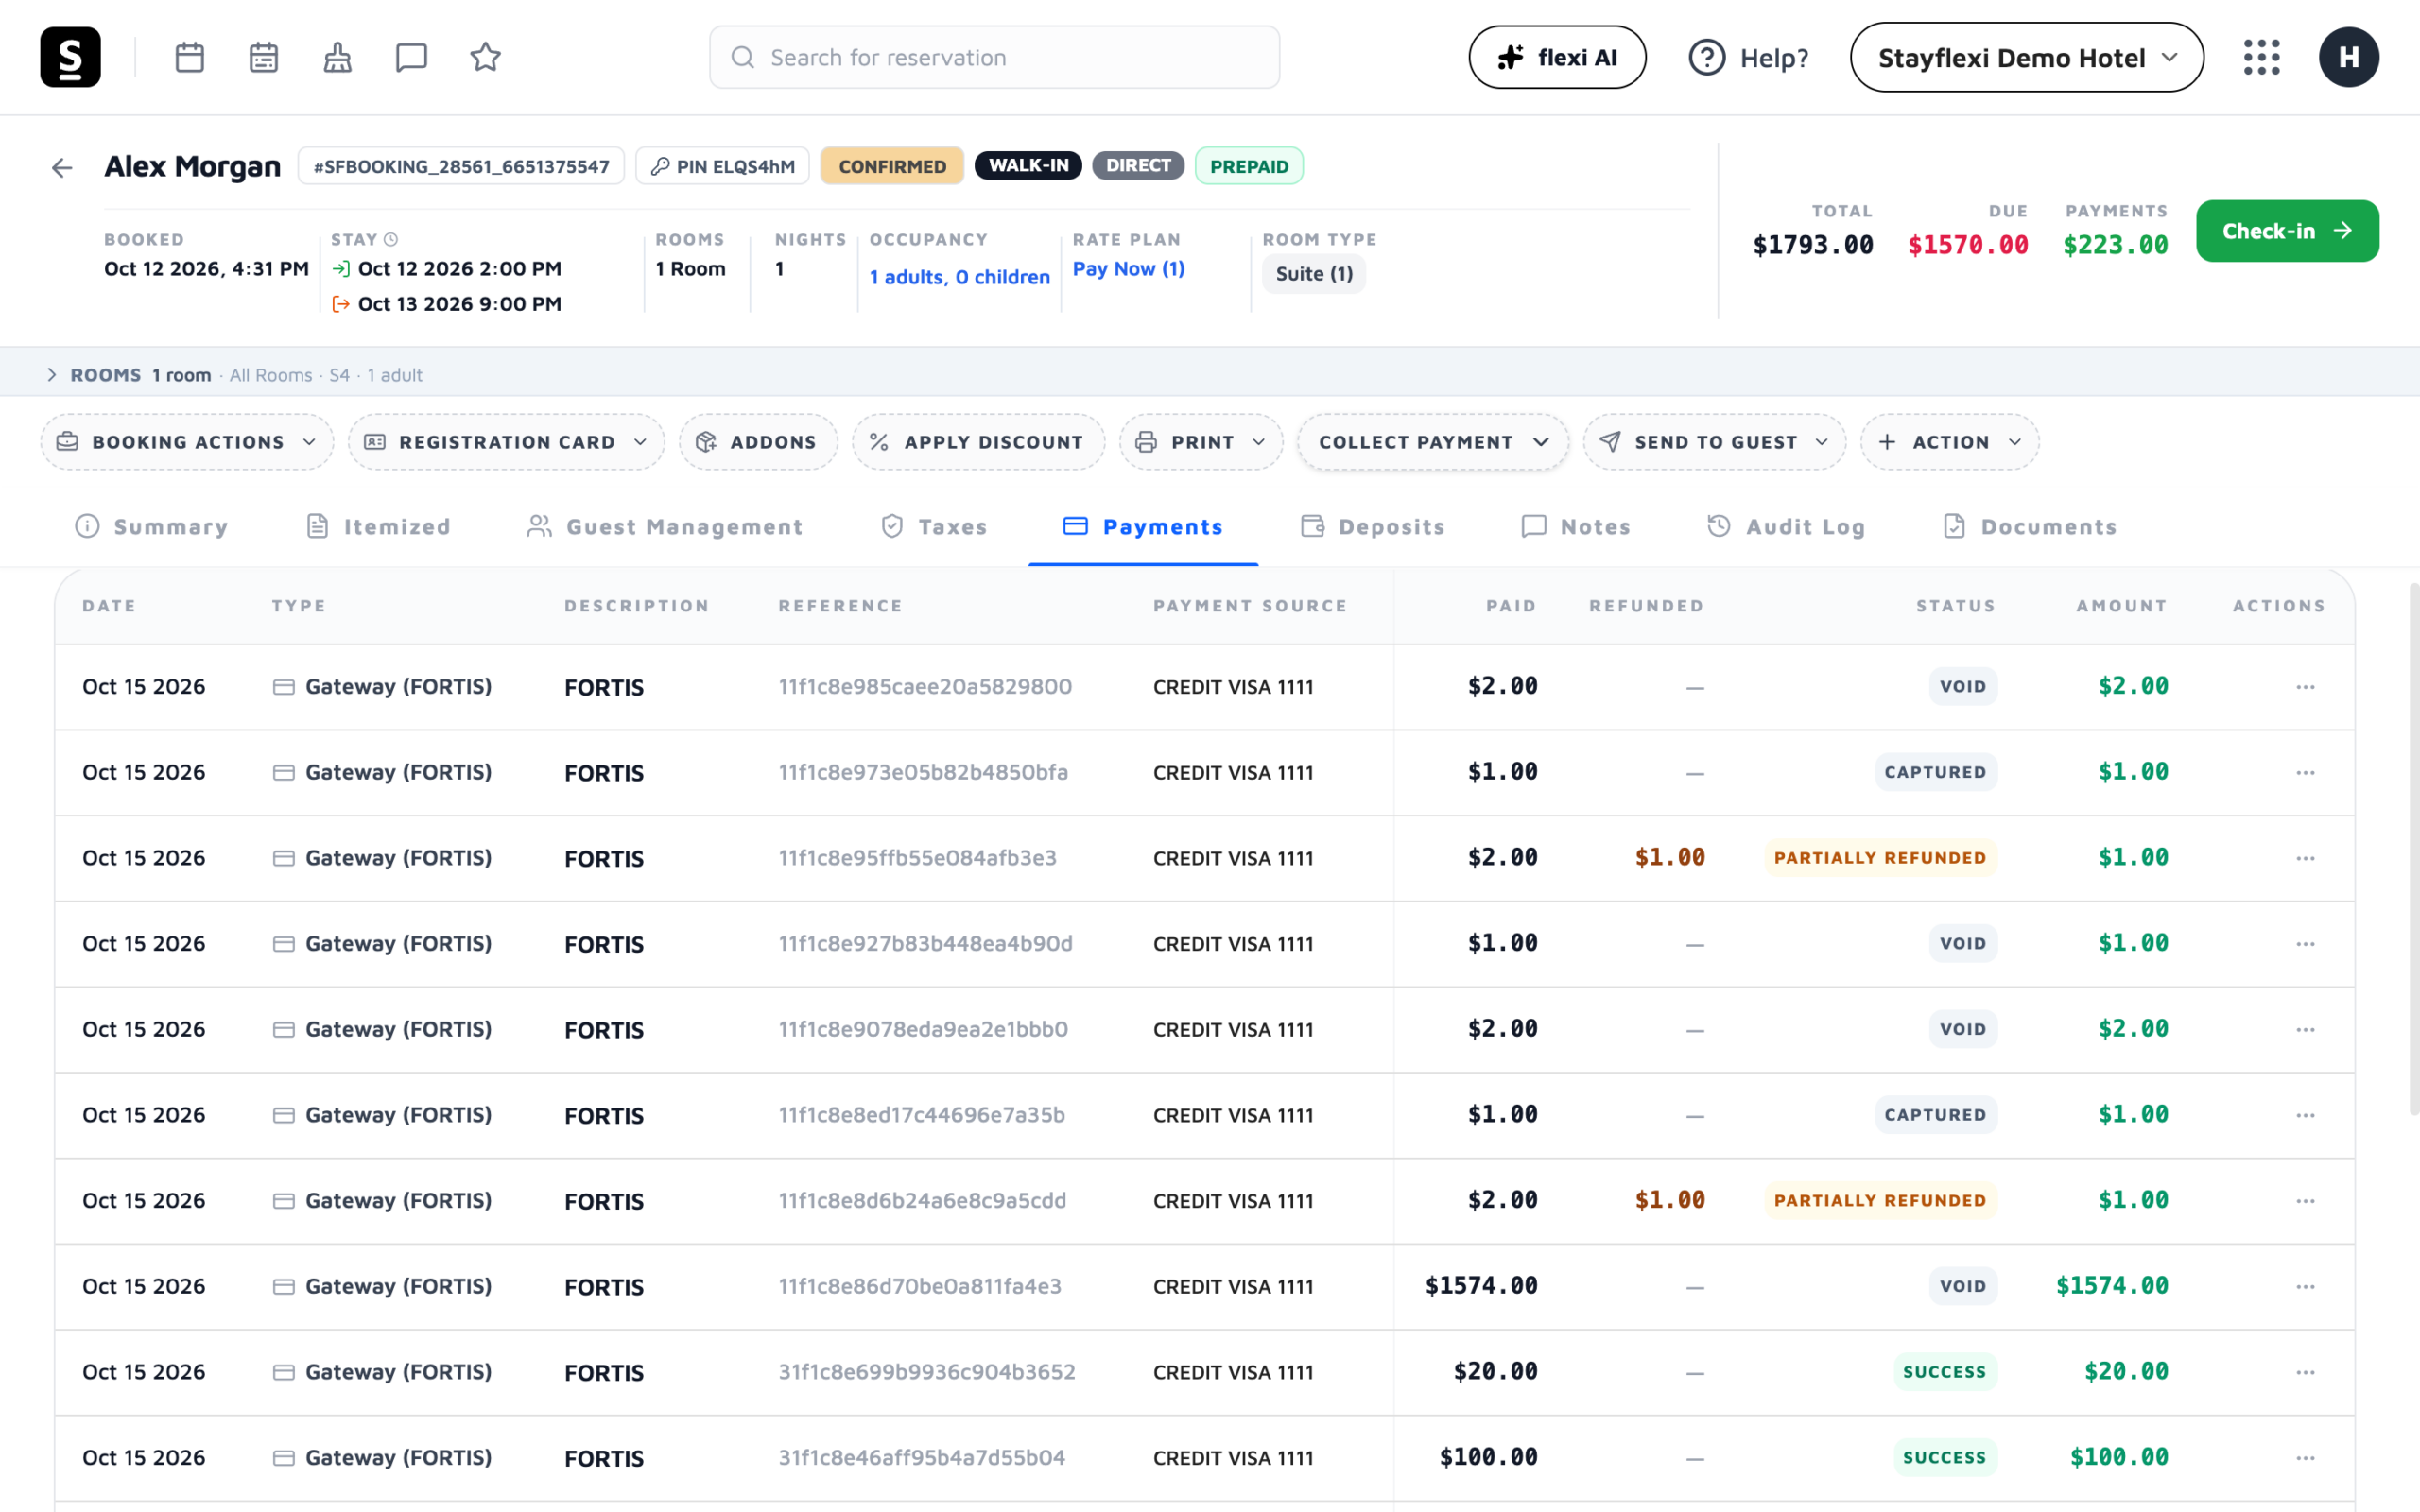The height and width of the screenshot is (1512, 2420).
Task: Open actions menu for reference 11f1c8e8ed17c44696e7a35b
Action: coord(2306,1115)
